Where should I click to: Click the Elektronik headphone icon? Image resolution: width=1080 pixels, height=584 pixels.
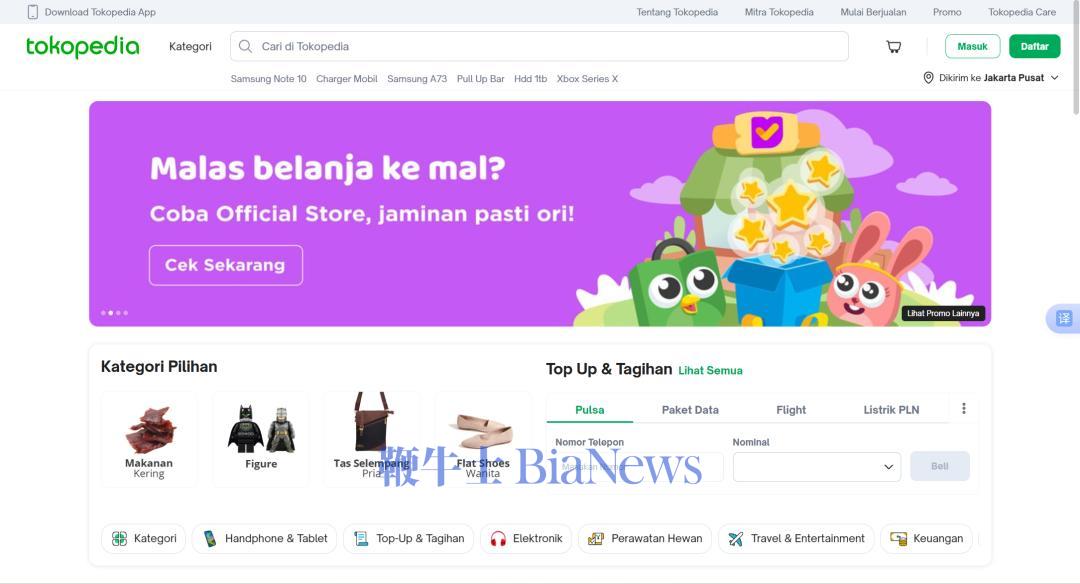click(x=498, y=539)
